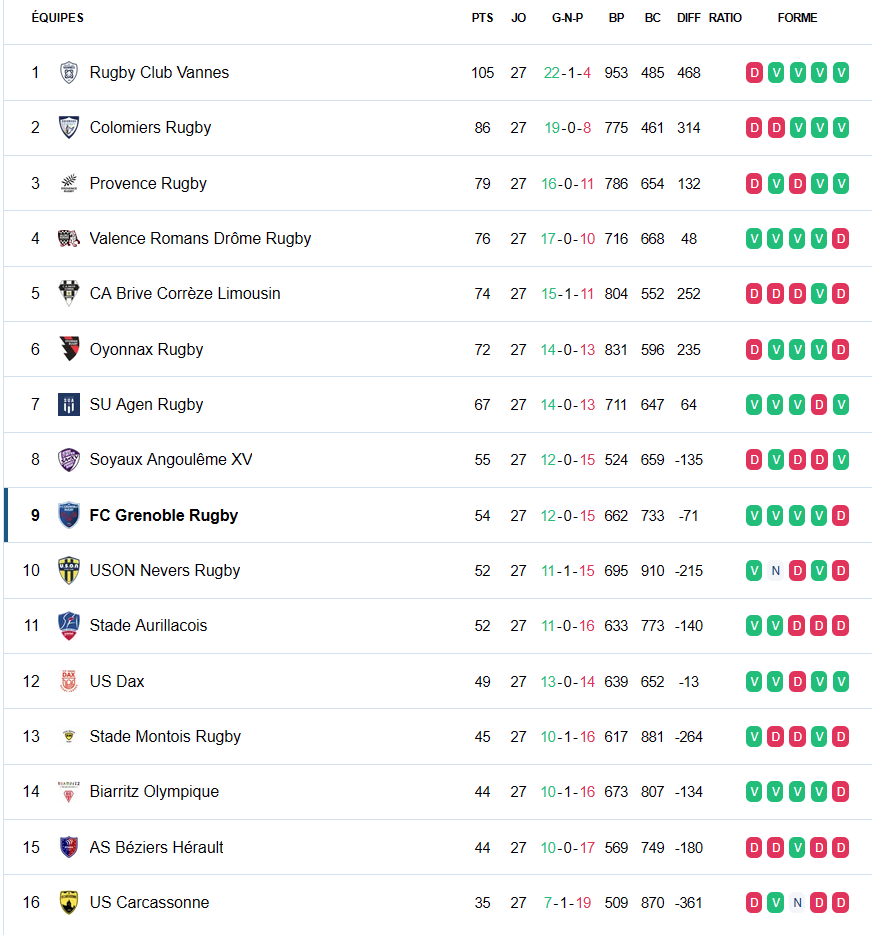Click the N draw badge in Nevers form
This screenshot has width=872, height=935.
tap(776, 570)
